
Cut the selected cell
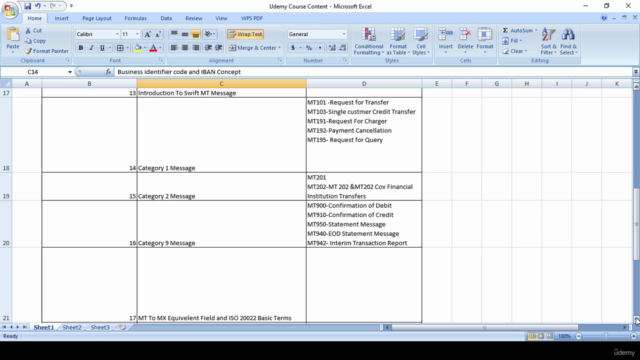pyautogui.click(x=33, y=31)
